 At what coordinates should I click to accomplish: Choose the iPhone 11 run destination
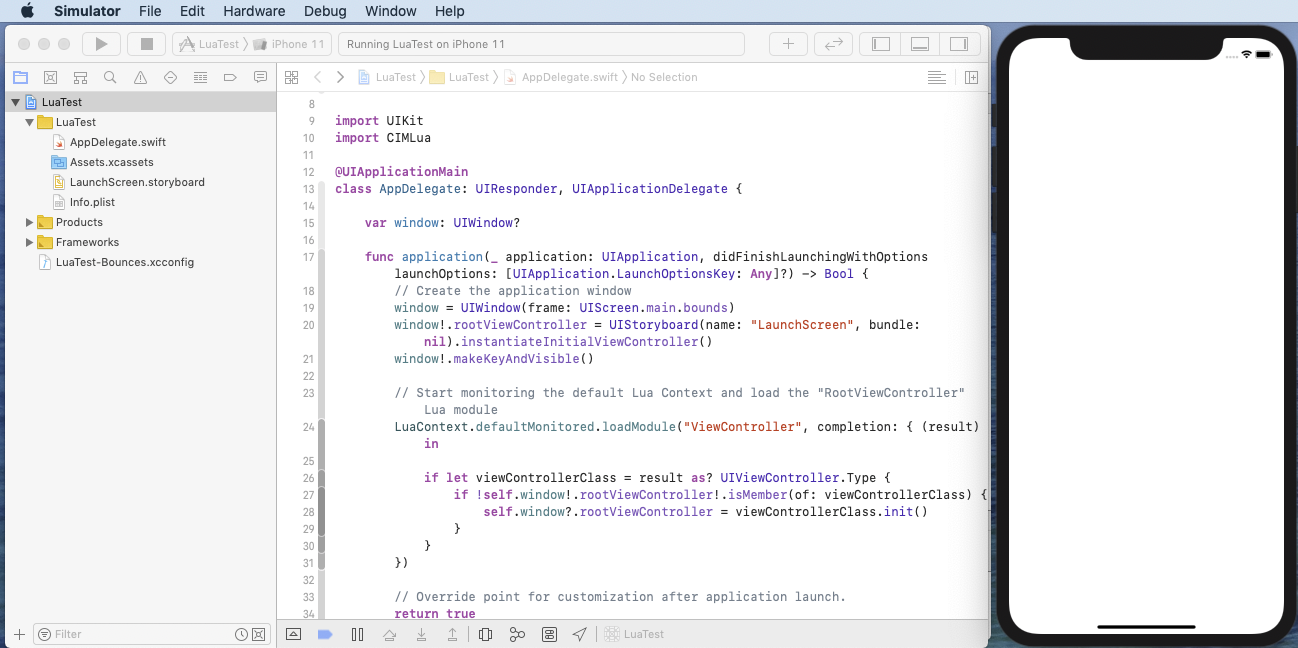[x=290, y=44]
